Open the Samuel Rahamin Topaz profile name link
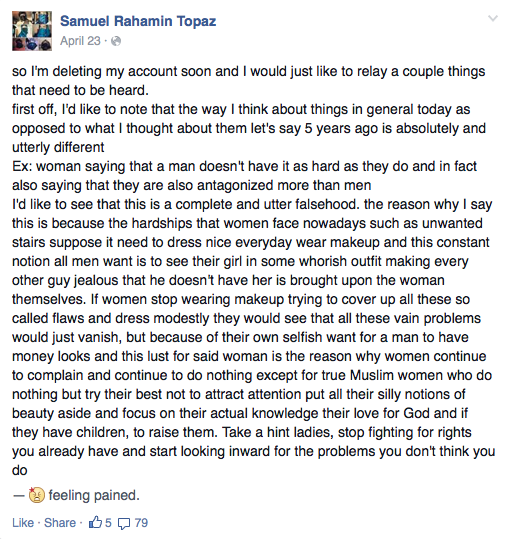 pos(138,21)
